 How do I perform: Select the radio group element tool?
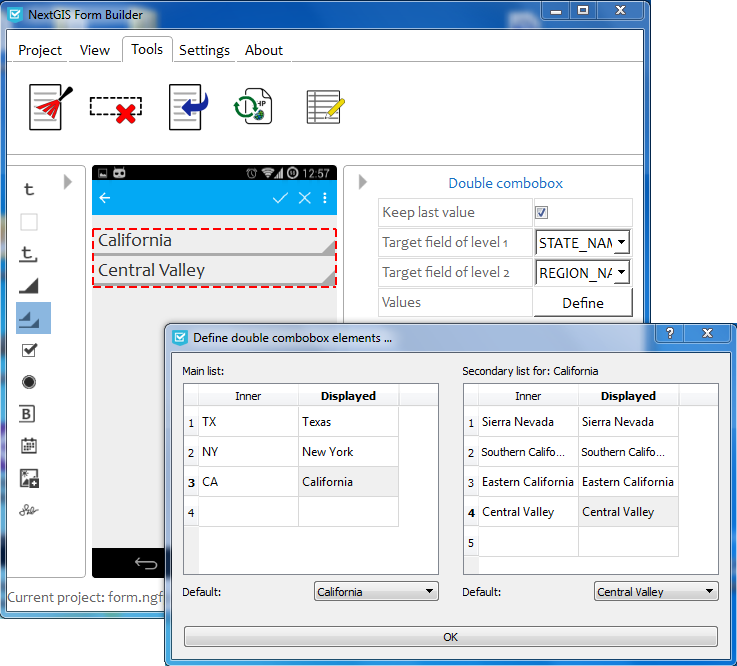[x=29, y=382]
